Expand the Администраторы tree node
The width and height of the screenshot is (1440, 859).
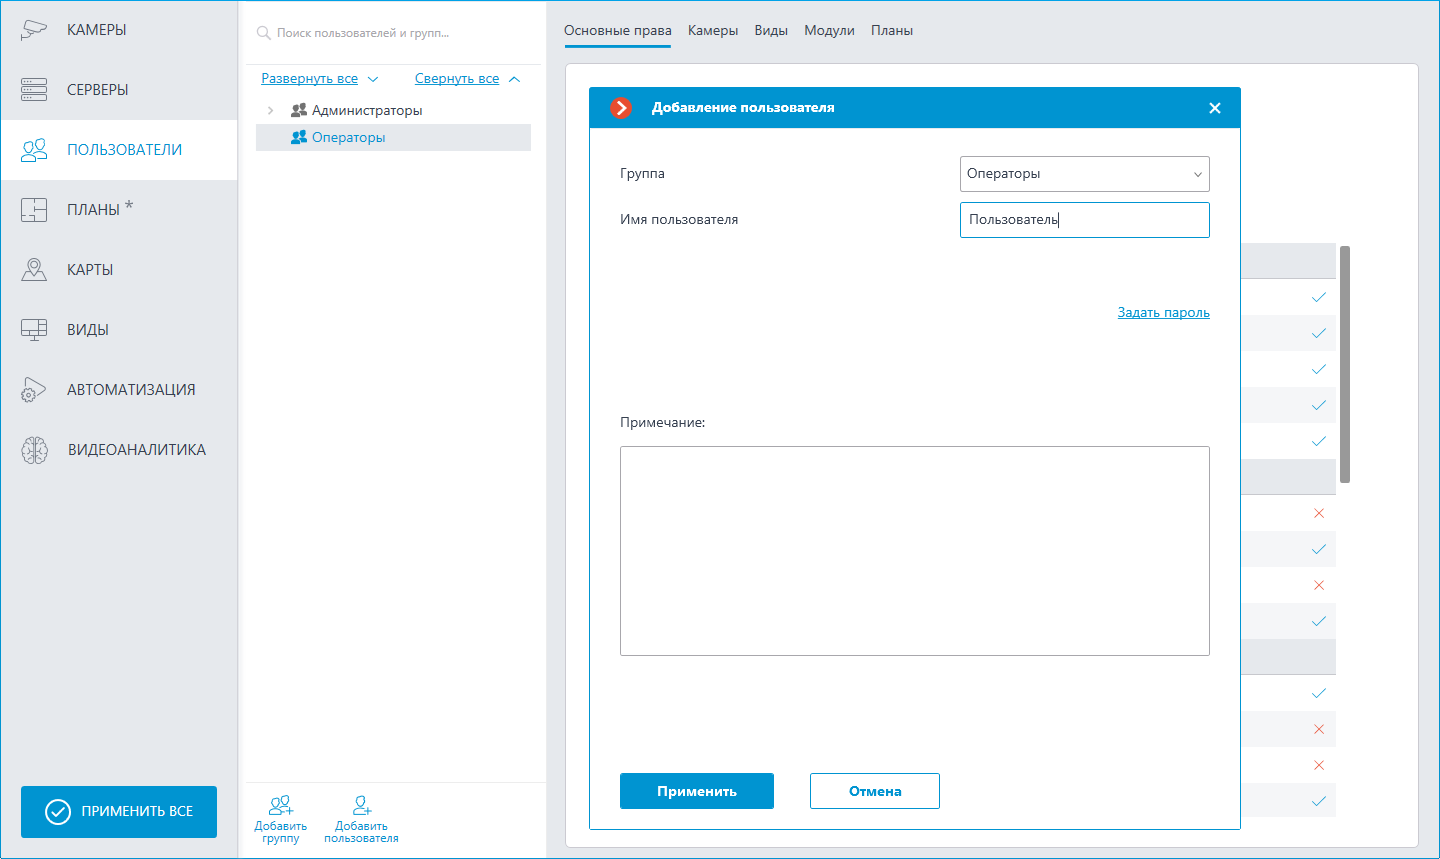(270, 110)
